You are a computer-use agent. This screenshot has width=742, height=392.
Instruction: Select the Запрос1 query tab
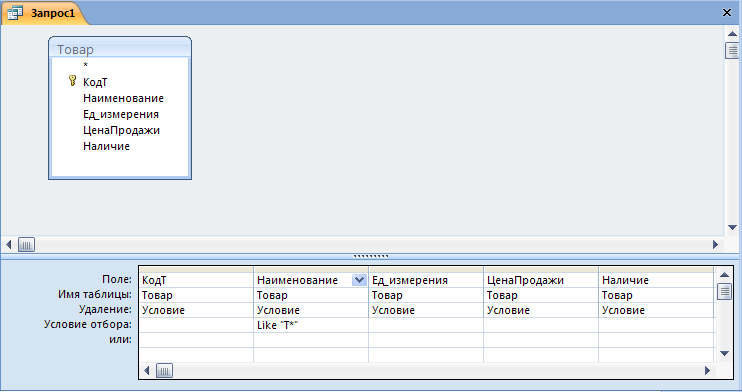[x=44, y=13]
